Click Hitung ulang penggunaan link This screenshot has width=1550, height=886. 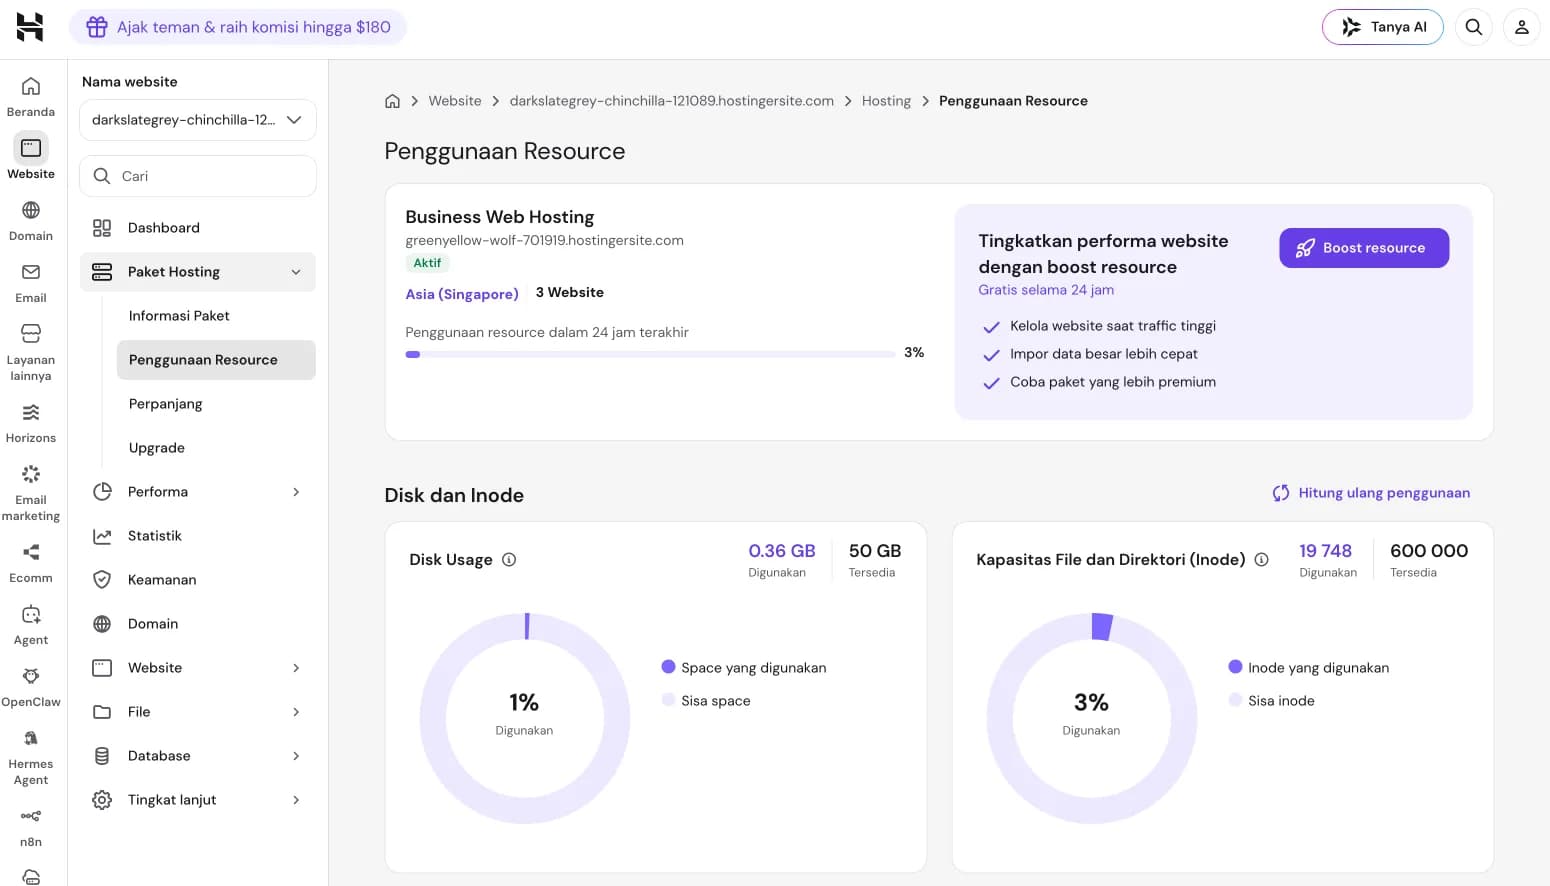(x=1371, y=493)
